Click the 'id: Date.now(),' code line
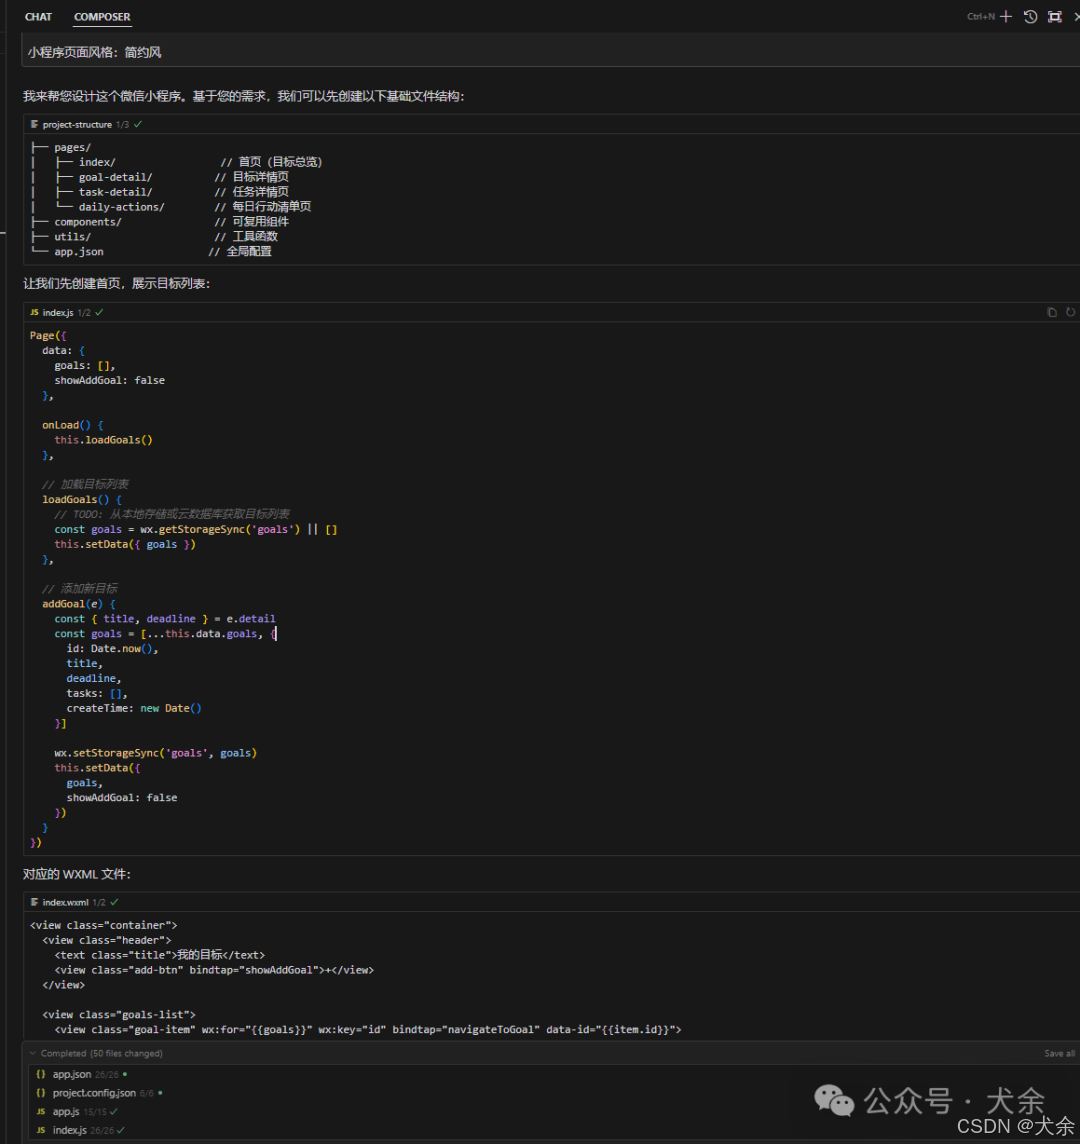 [112, 649]
